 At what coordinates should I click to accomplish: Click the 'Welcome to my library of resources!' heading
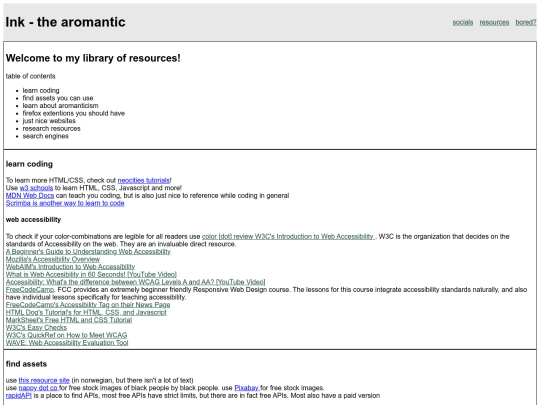click(93, 58)
